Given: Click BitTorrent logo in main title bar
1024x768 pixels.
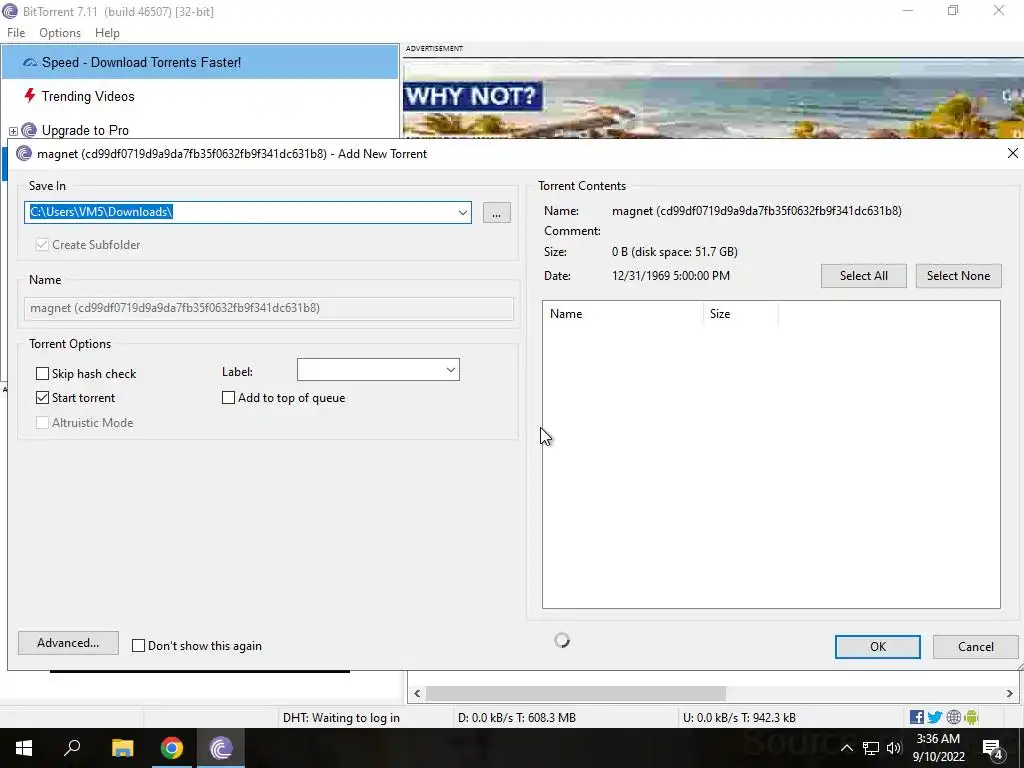Looking at the screenshot, I should (x=10, y=11).
